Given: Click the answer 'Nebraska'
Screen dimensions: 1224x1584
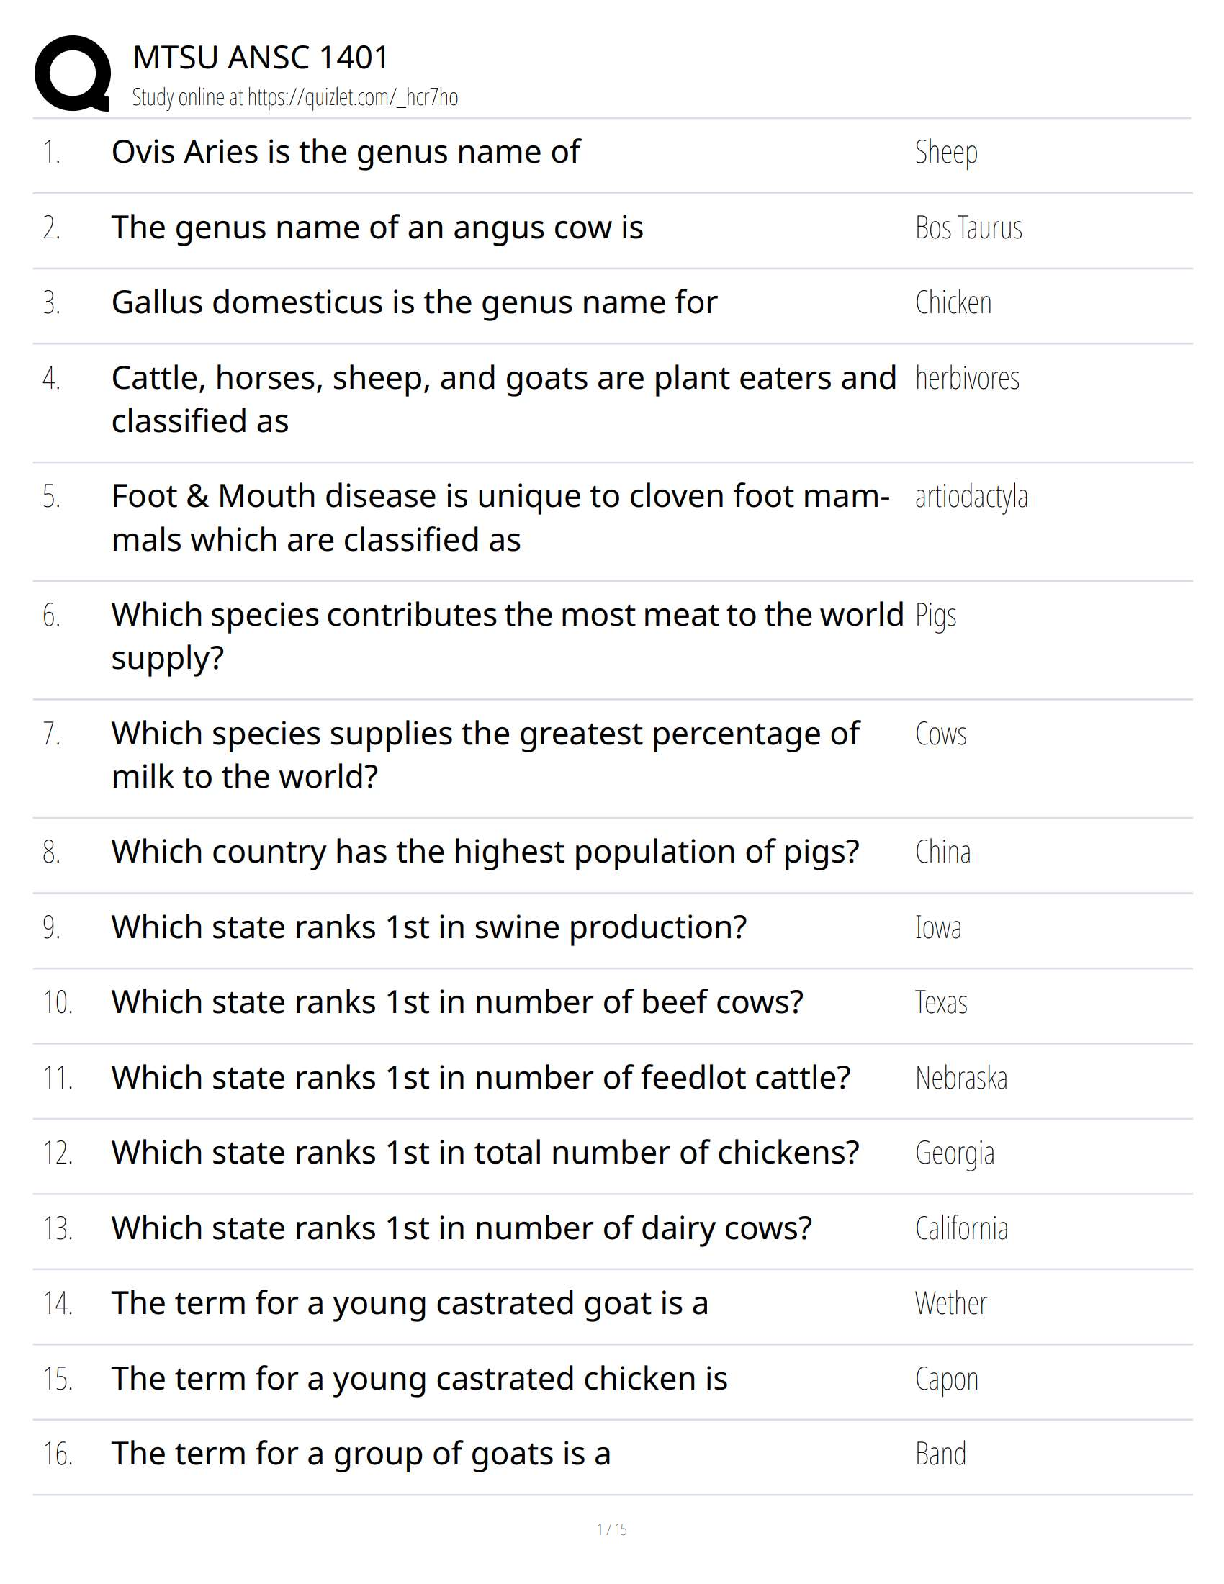Looking at the screenshot, I should click(x=961, y=1078).
